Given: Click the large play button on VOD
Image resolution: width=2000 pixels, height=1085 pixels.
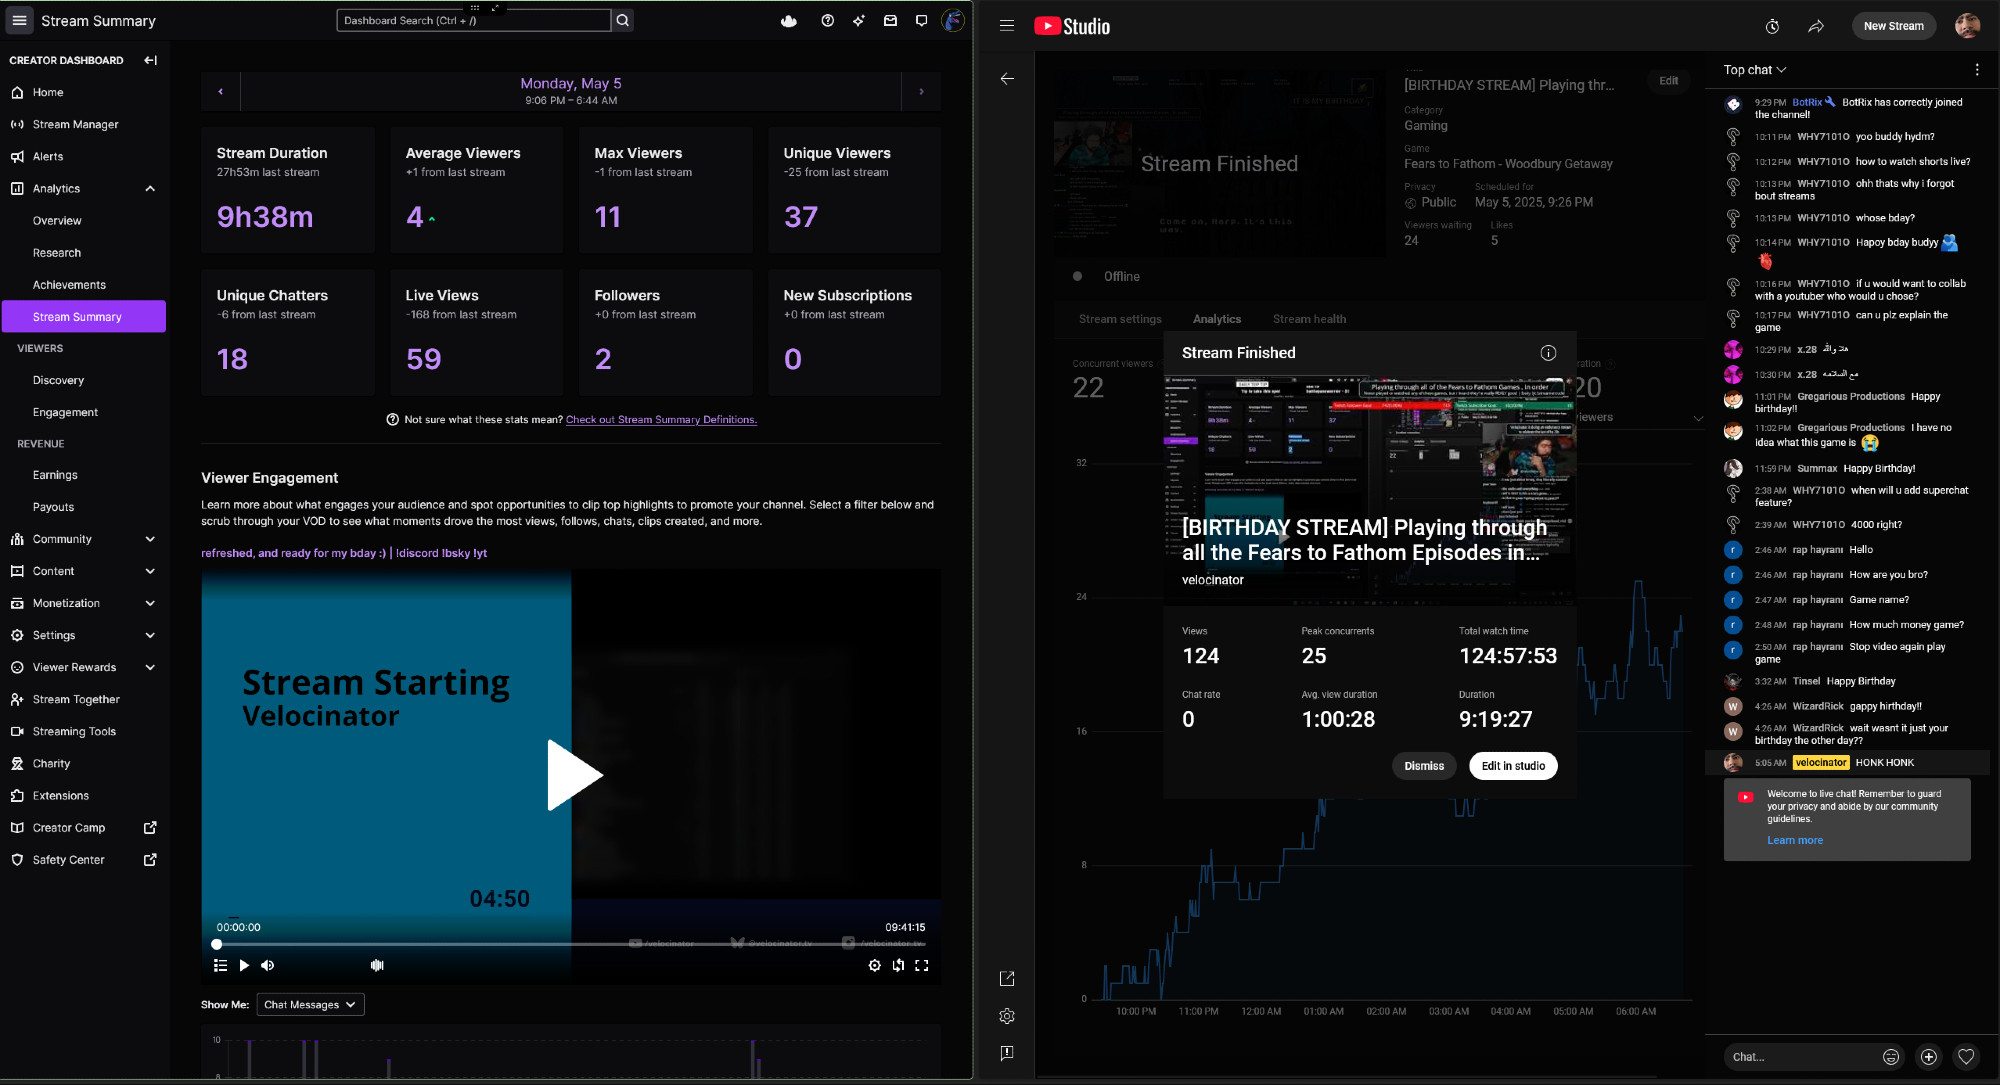Looking at the screenshot, I should point(573,774).
